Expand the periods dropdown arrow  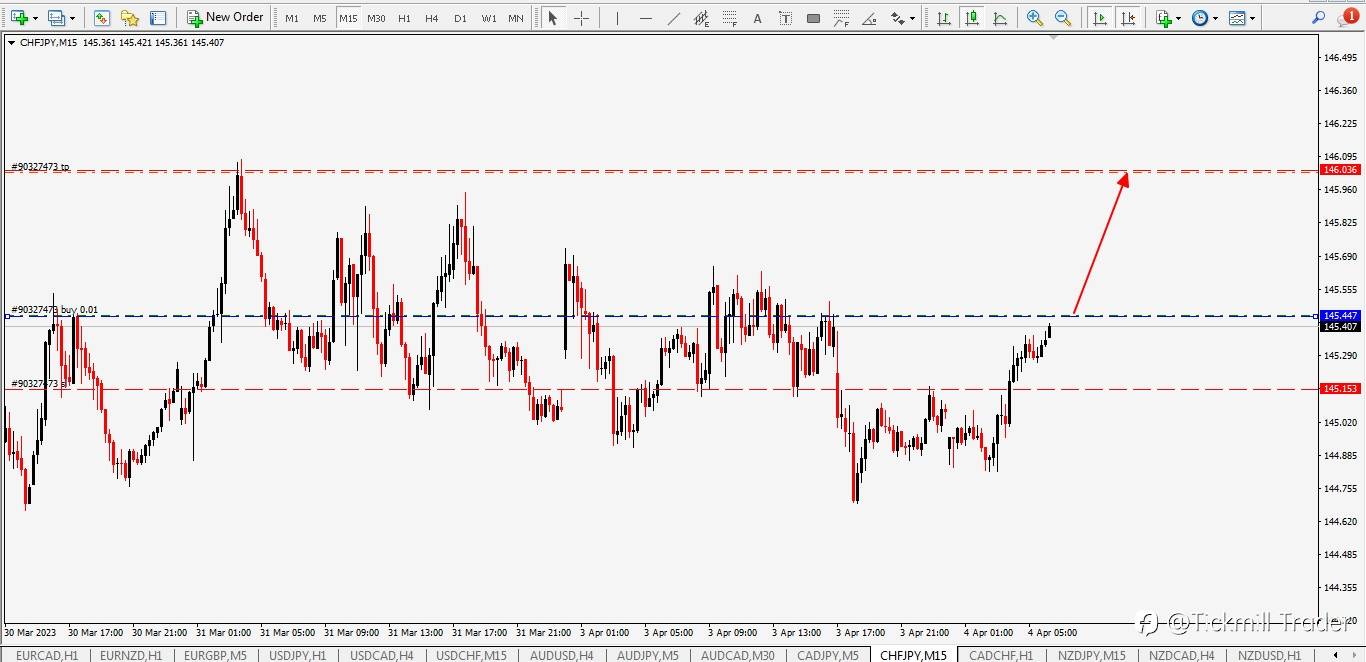click(x=1215, y=18)
